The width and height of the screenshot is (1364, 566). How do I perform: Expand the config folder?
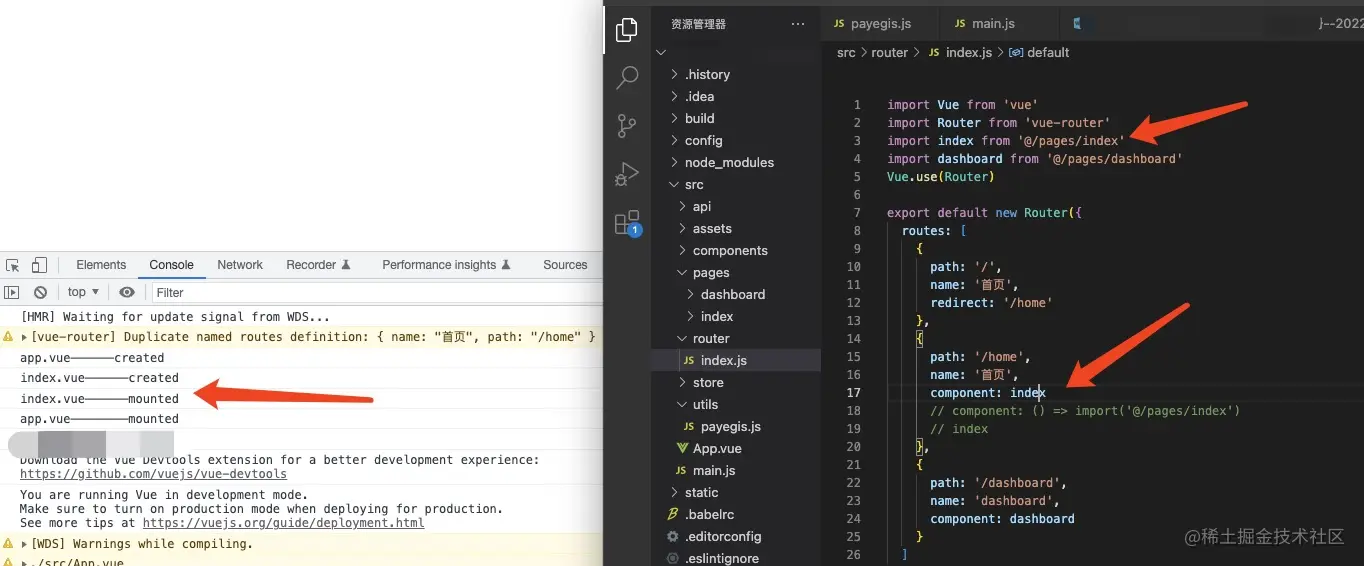pos(675,140)
